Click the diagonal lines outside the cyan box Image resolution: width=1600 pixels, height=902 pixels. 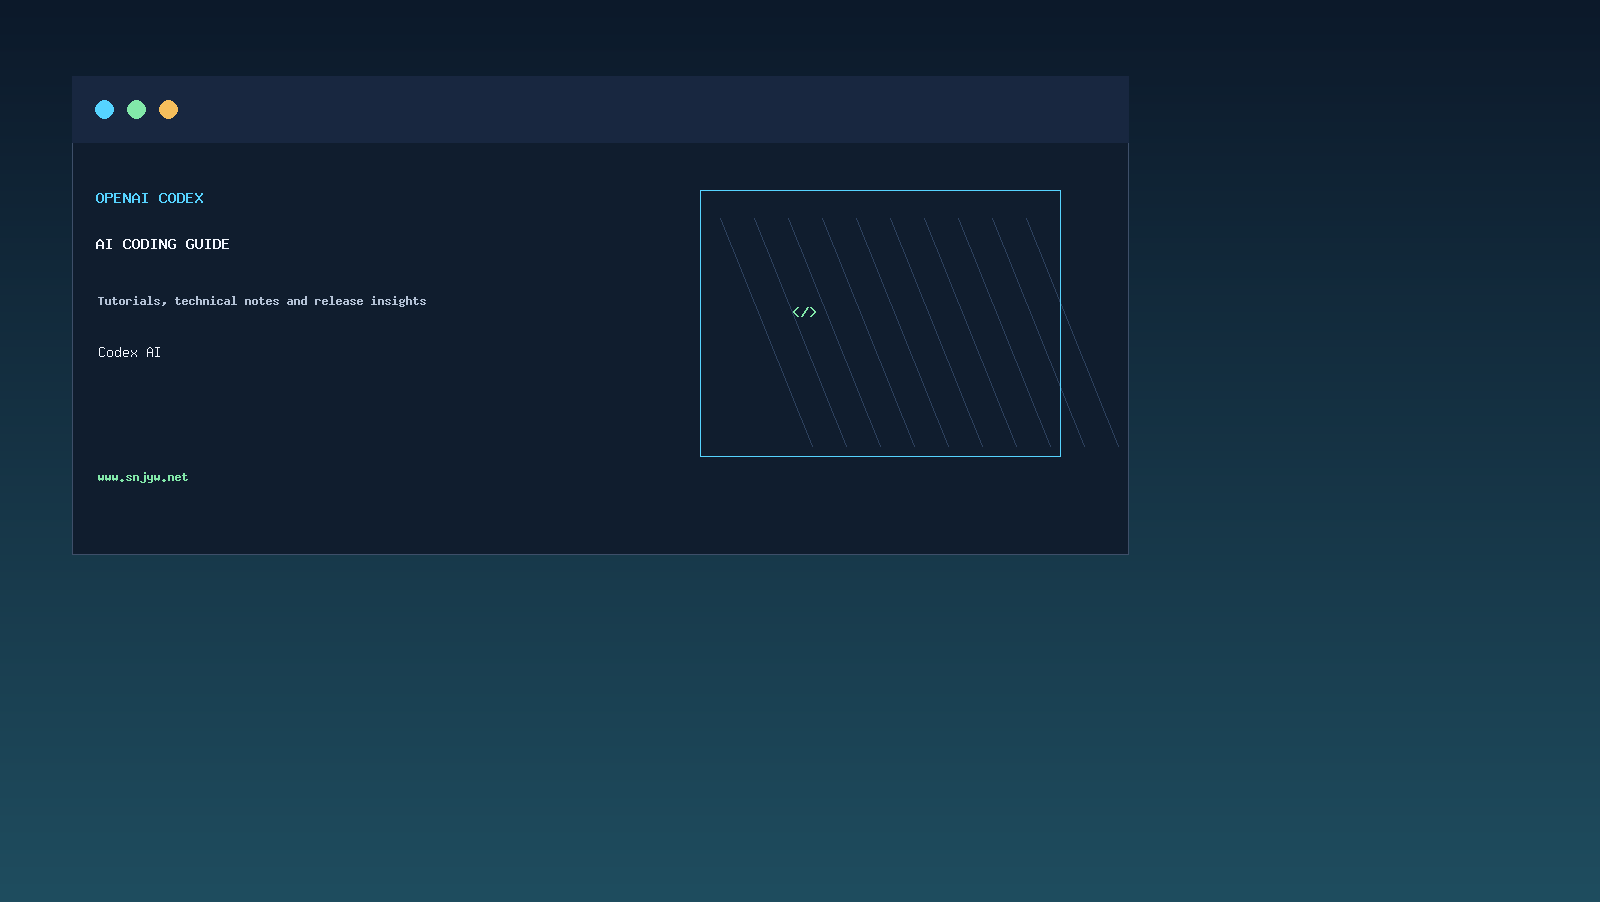pyautogui.click(x=1090, y=380)
